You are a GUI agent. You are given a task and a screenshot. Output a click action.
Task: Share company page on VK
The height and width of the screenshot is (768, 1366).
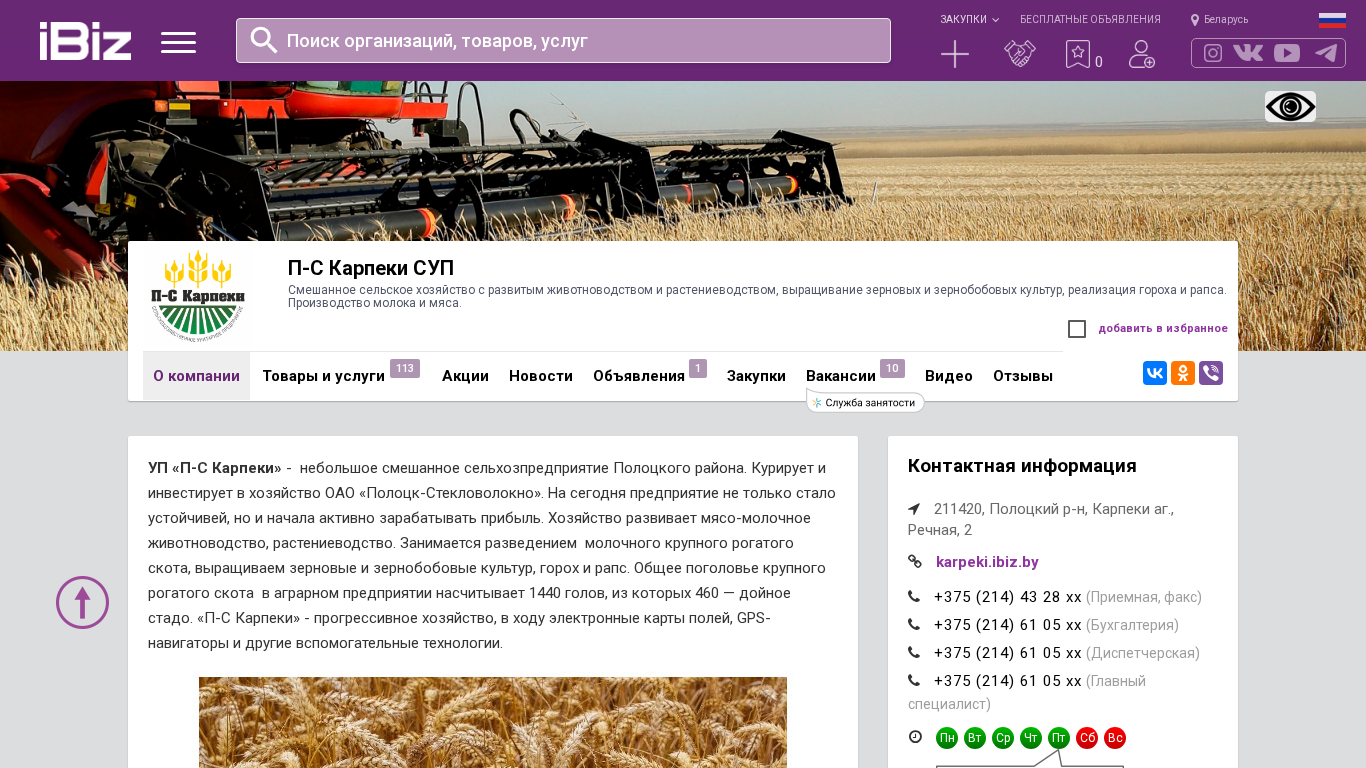[x=1155, y=373]
